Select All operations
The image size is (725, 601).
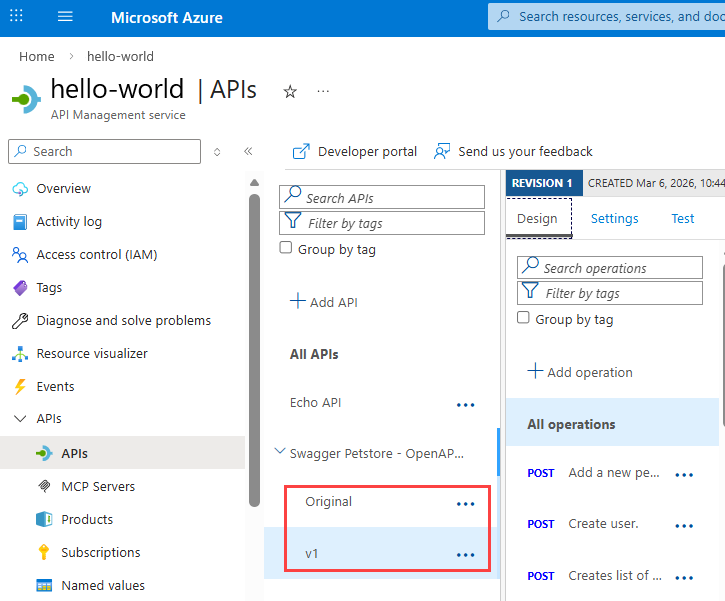pyautogui.click(x=612, y=422)
